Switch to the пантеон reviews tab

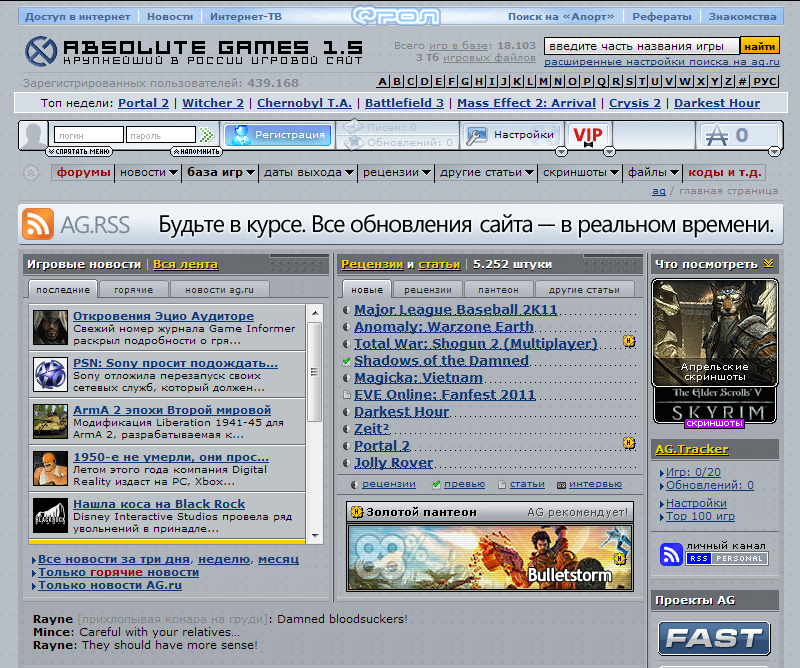[x=498, y=289]
